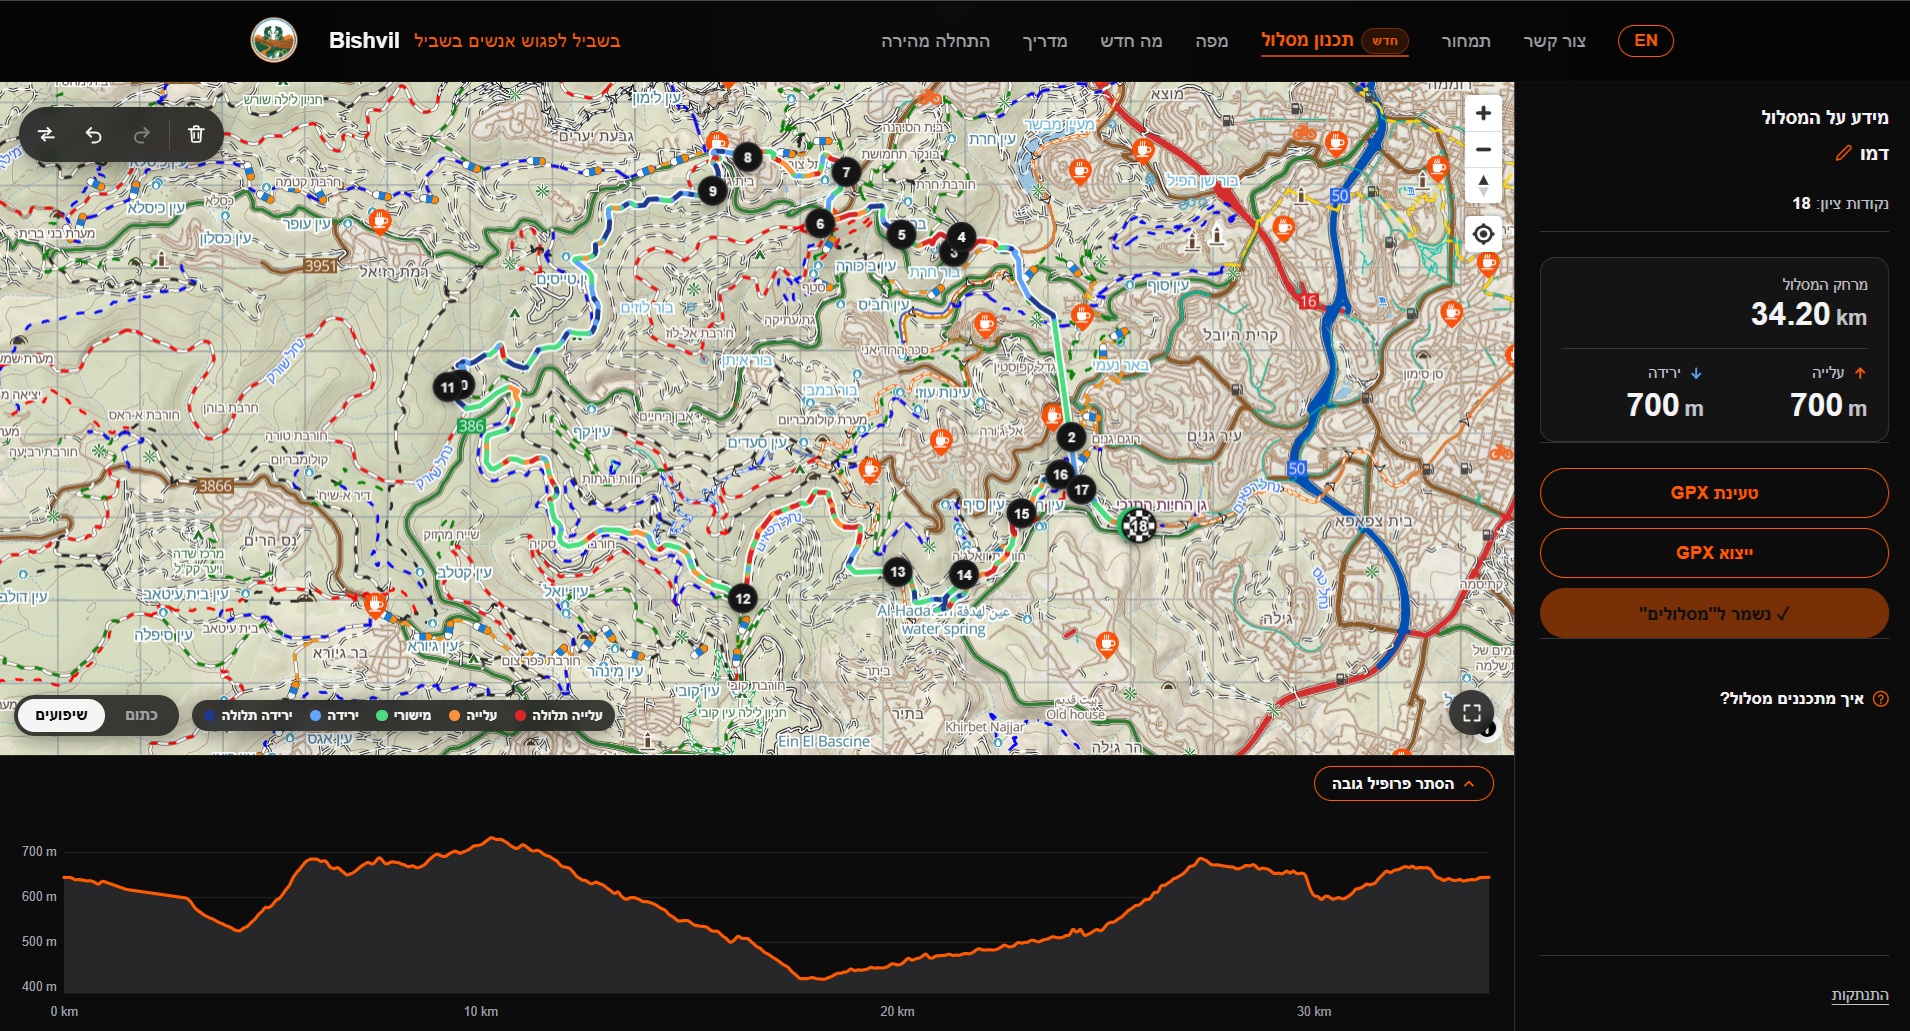Viewport: 1910px width, 1031px height.
Task: Switch language with the EN button
Action: click(1645, 41)
